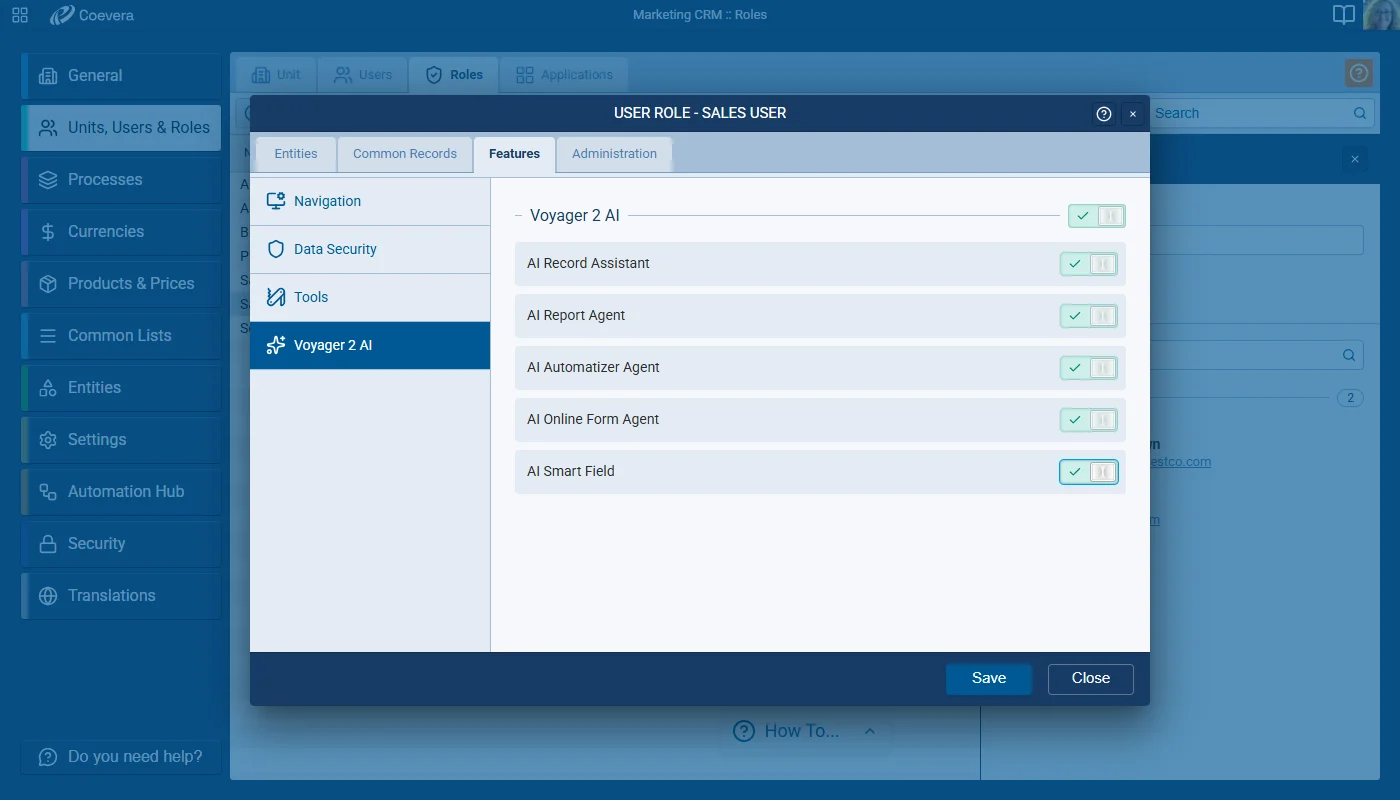Open Common Lists in the sidebar

click(121, 336)
